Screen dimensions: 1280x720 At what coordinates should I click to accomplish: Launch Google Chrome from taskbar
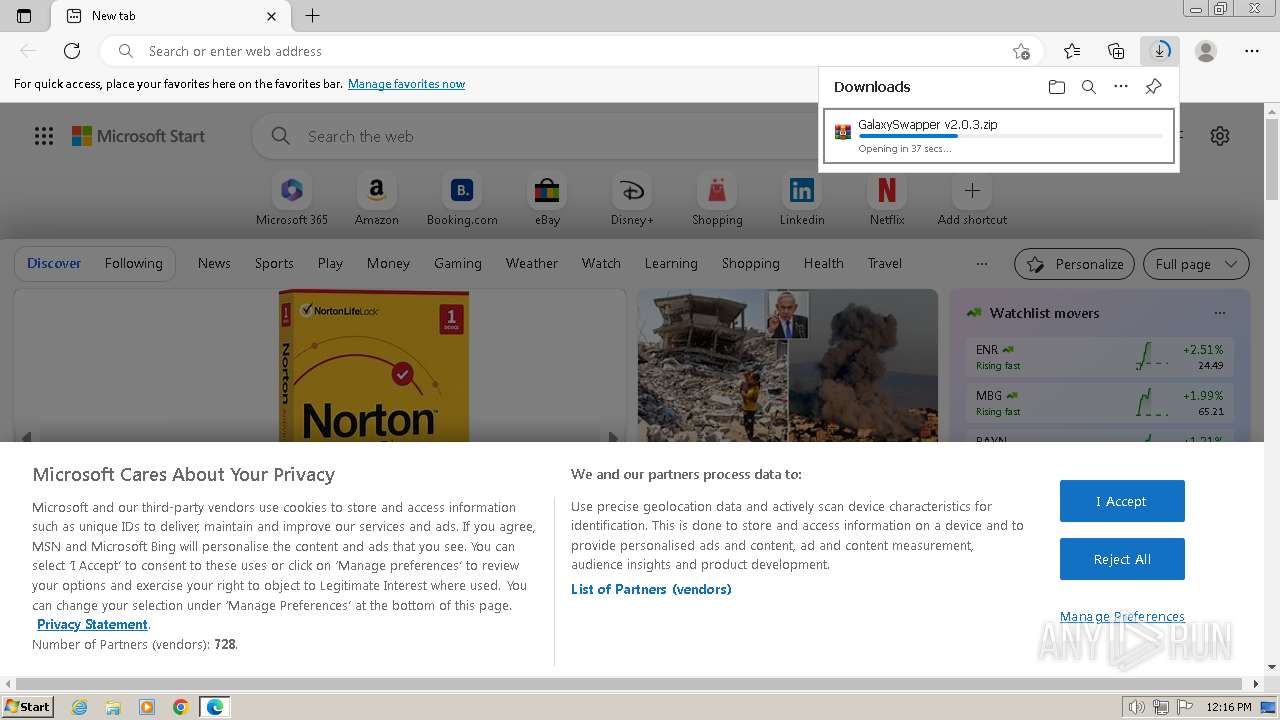click(180, 707)
